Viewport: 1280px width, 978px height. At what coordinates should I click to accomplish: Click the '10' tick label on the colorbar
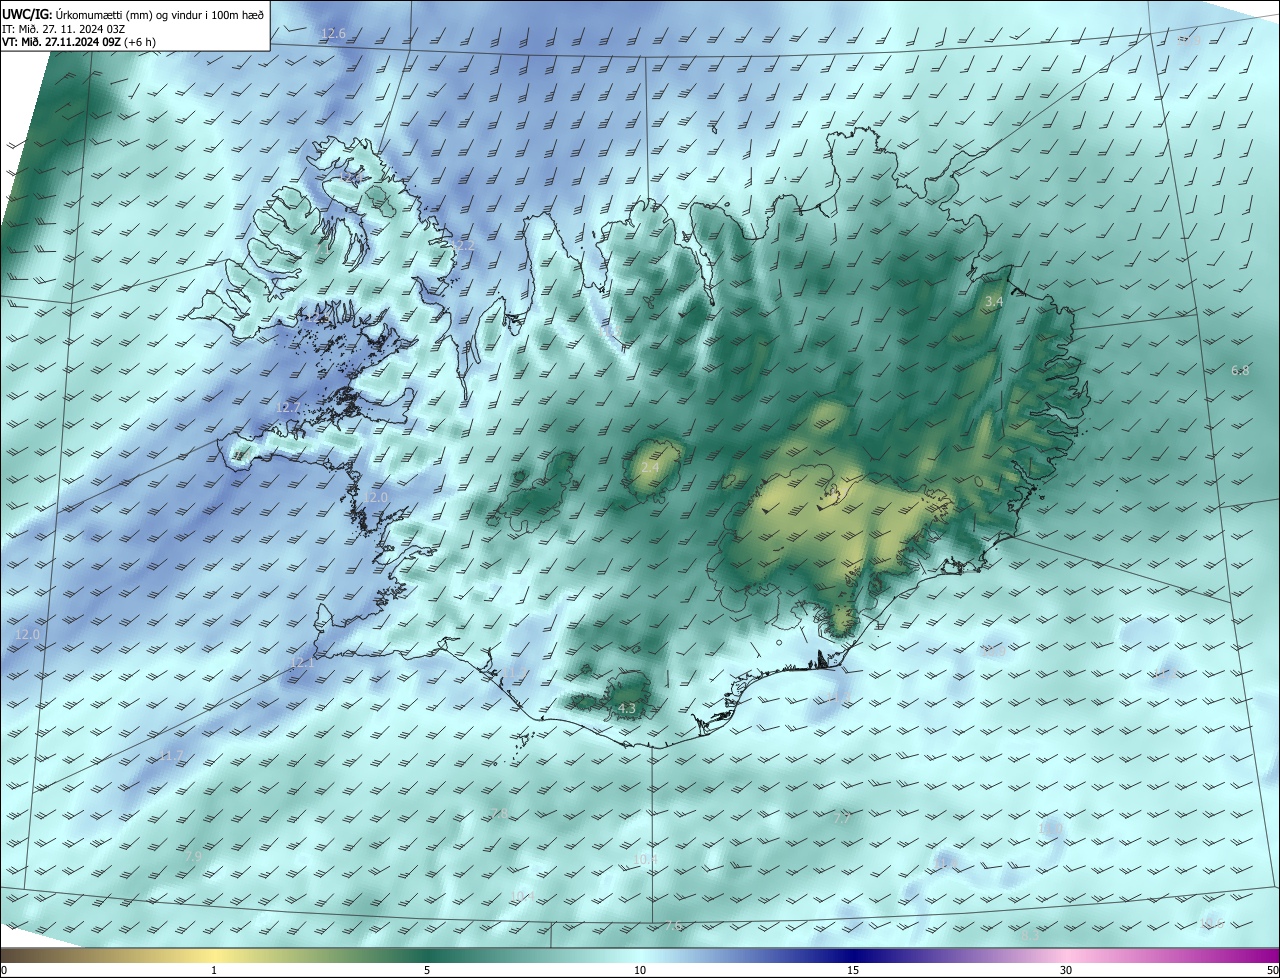[640, 970]
